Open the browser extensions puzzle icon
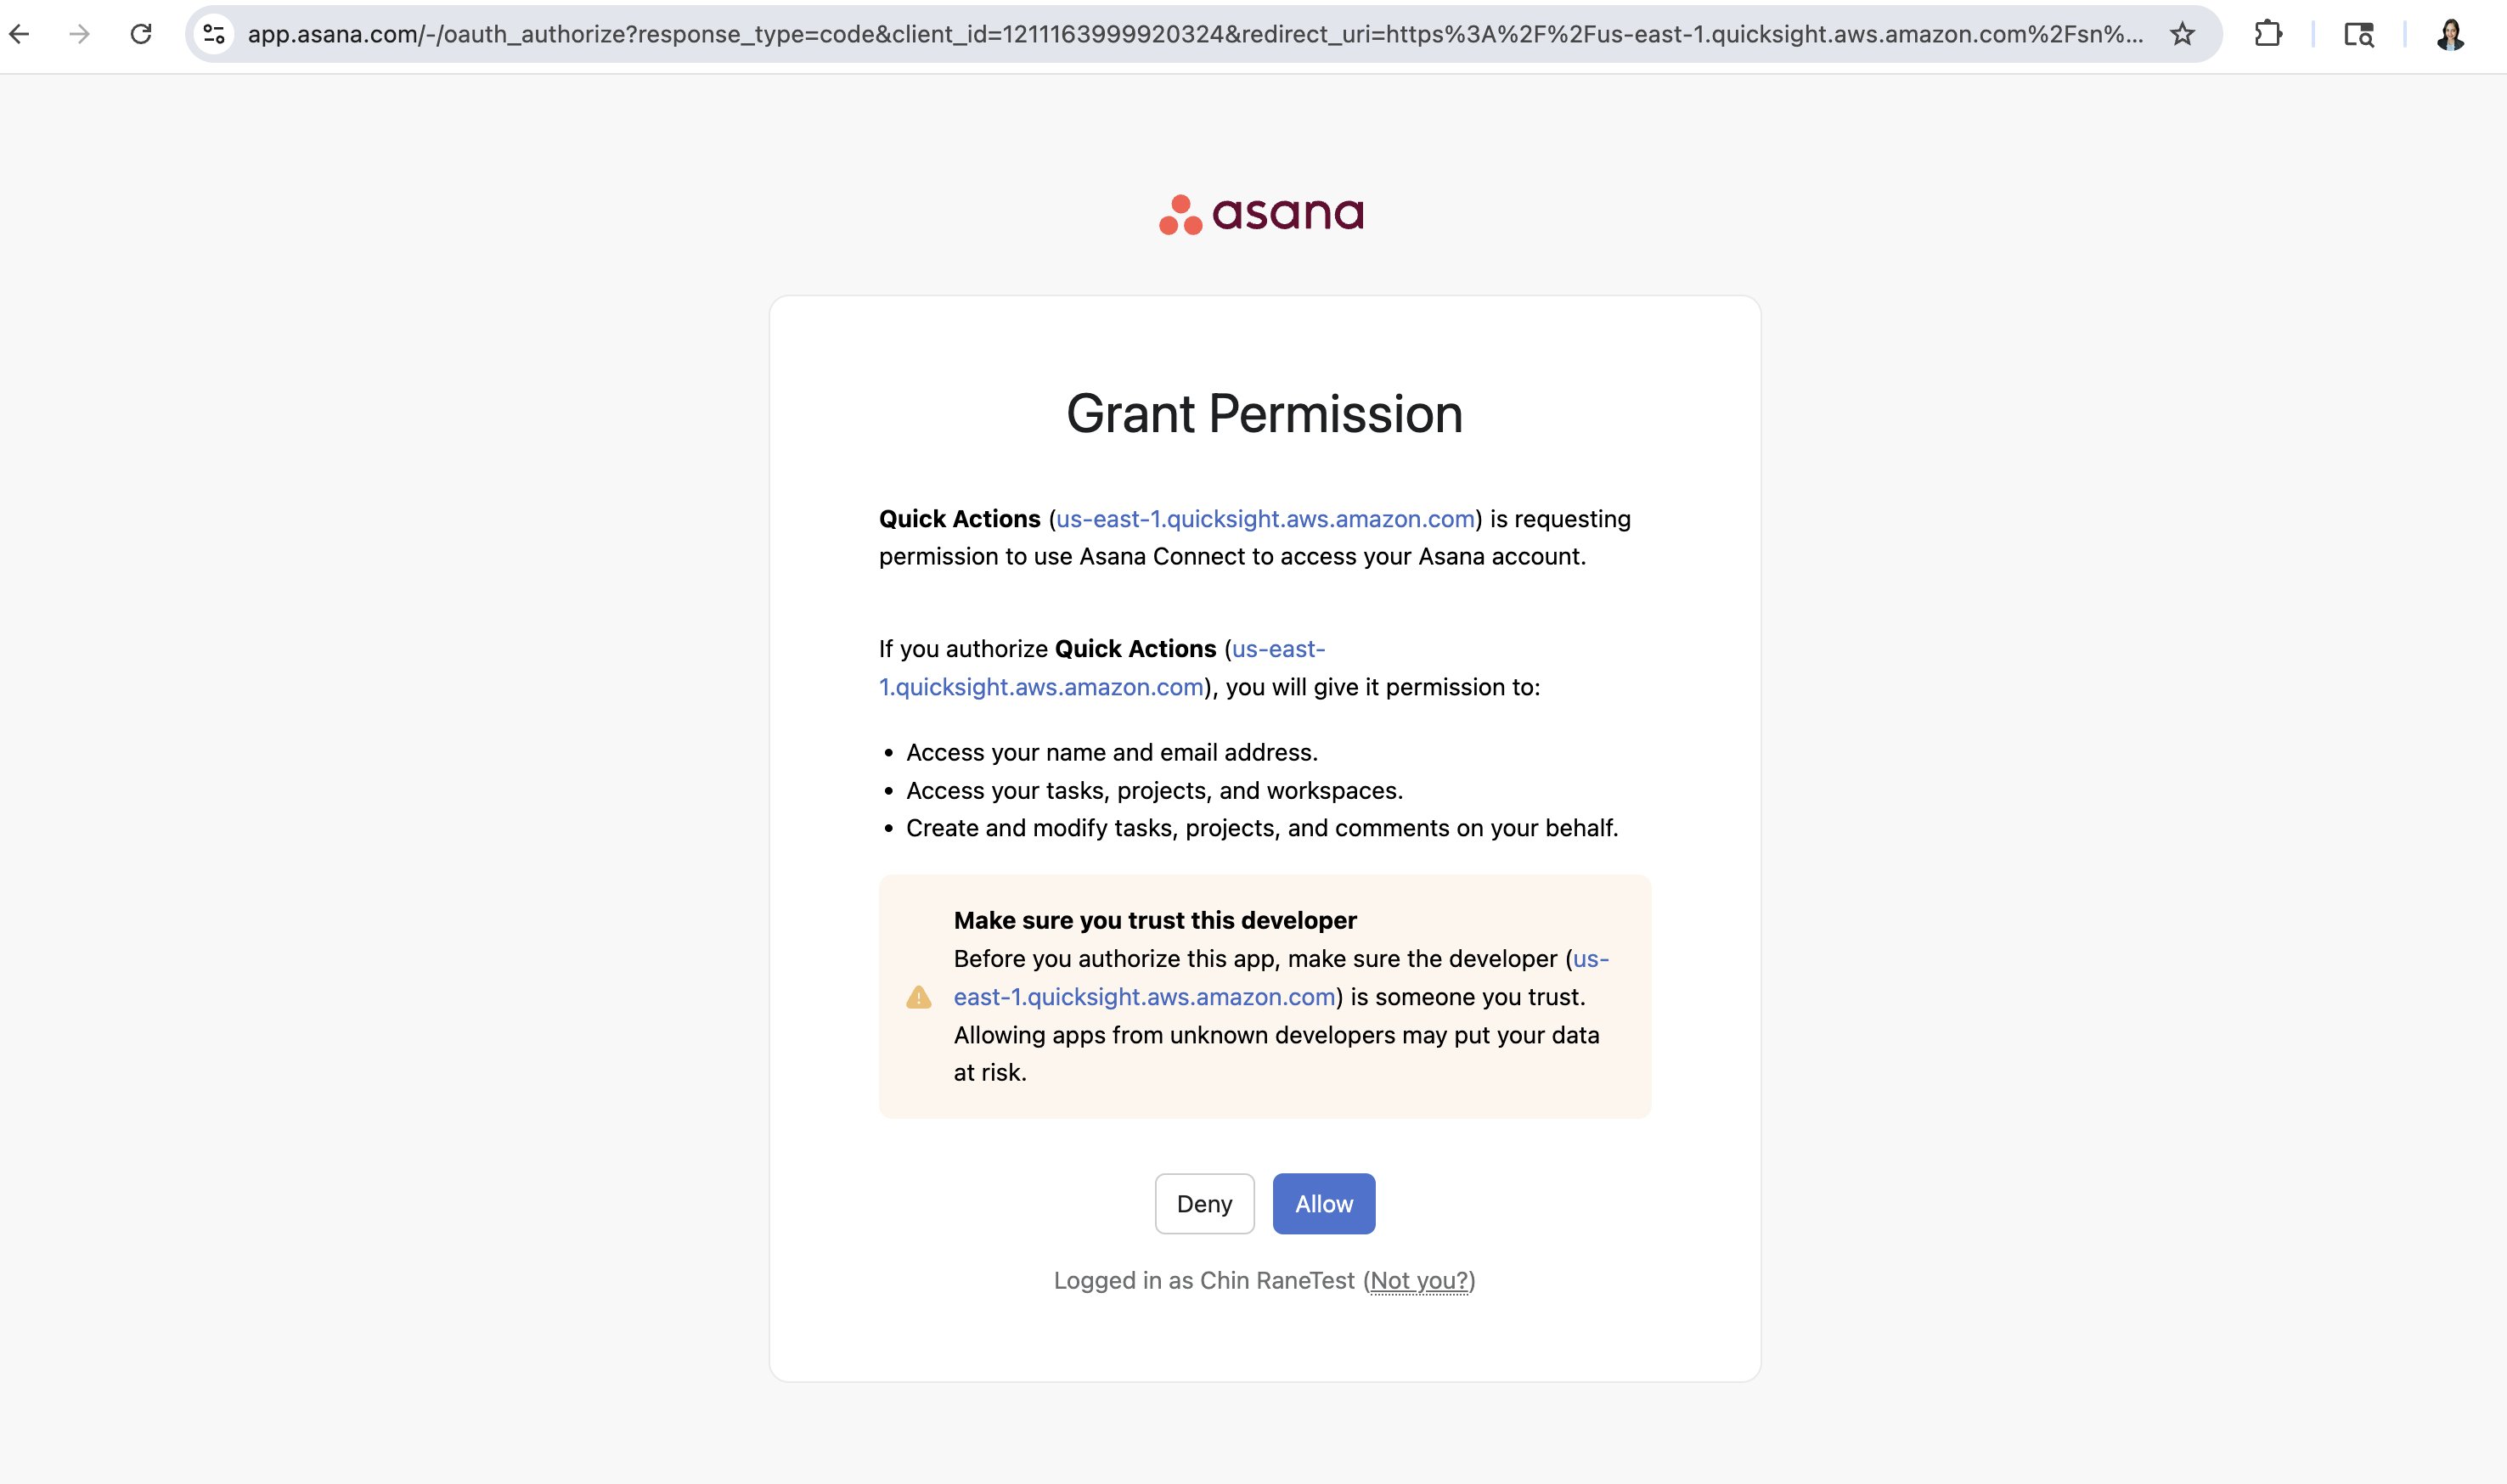Viewport: 2507px width, 1484px height. coord(2268,34)
